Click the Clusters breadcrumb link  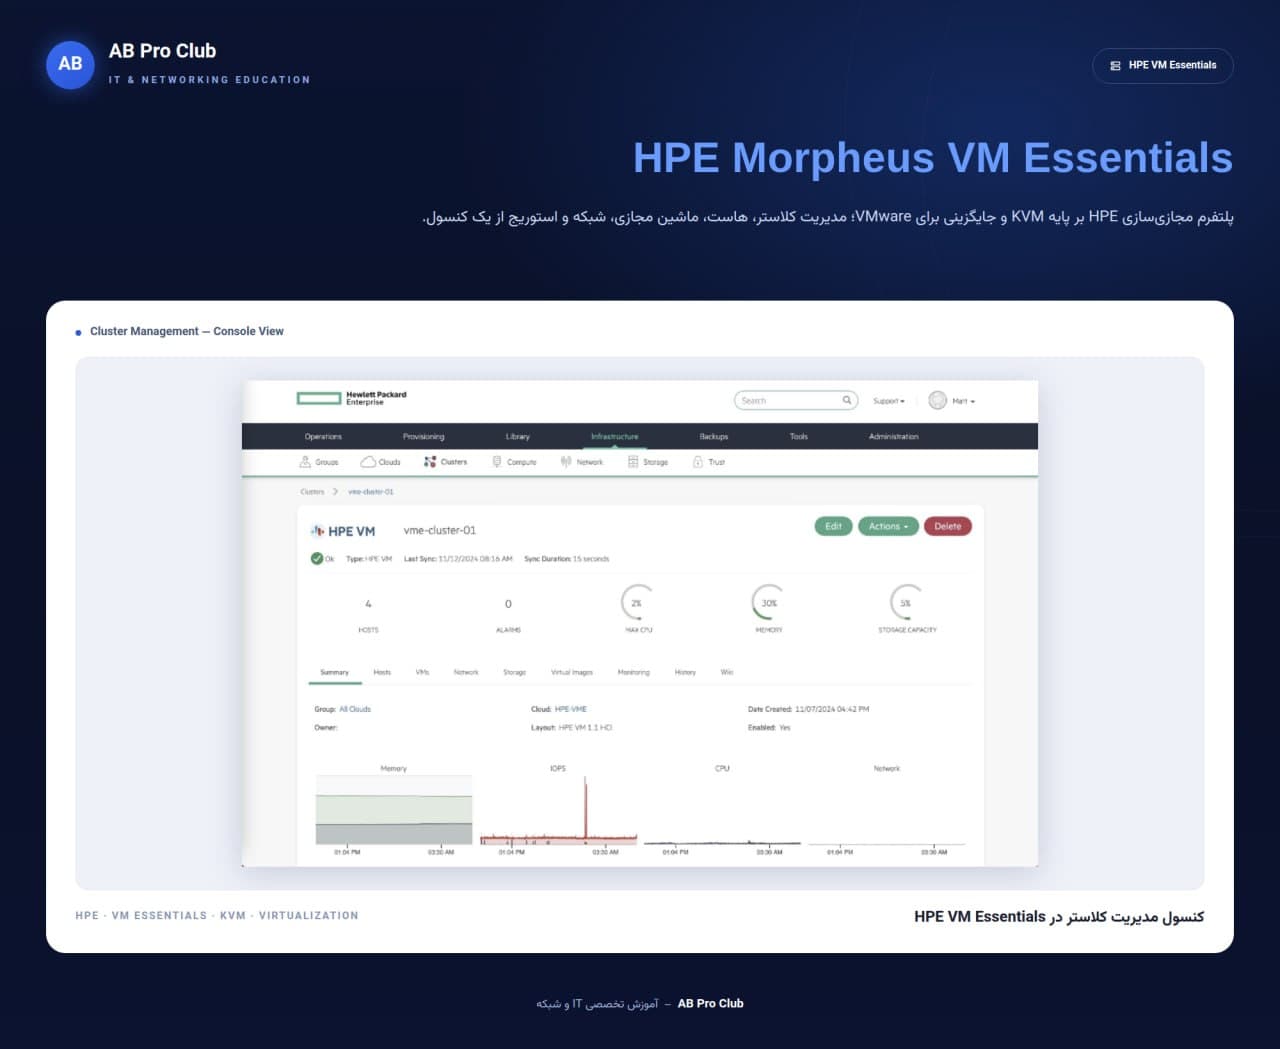(312, 492)
